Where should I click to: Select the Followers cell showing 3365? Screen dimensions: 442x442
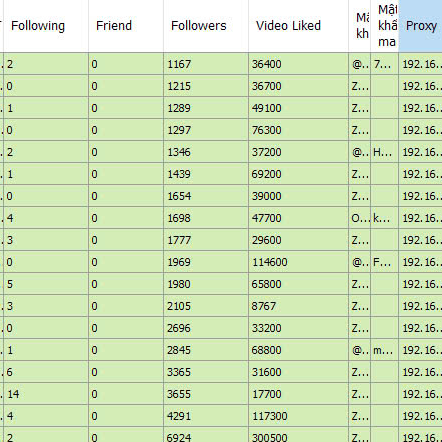206,372
